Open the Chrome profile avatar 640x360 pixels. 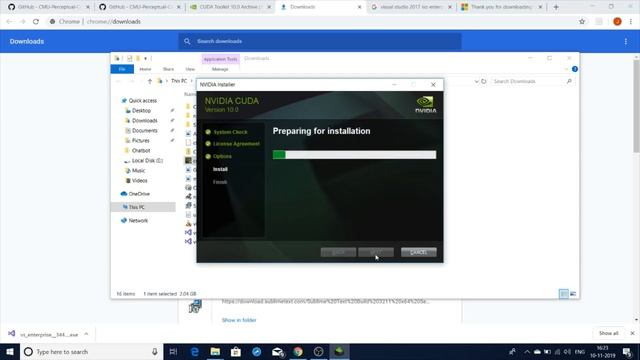coord(617,22)
